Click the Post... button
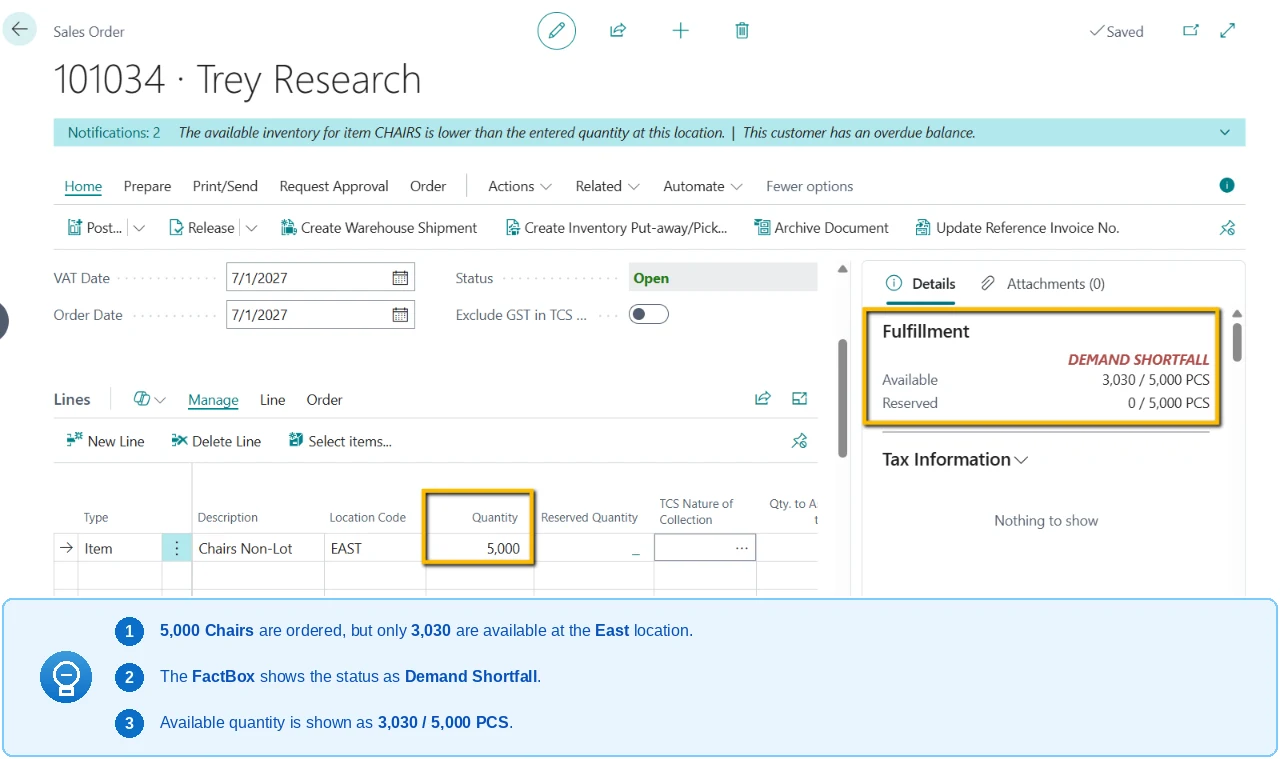Viewport: 1280px width, 759px height. pyautogui.click(x=94, y=228)
